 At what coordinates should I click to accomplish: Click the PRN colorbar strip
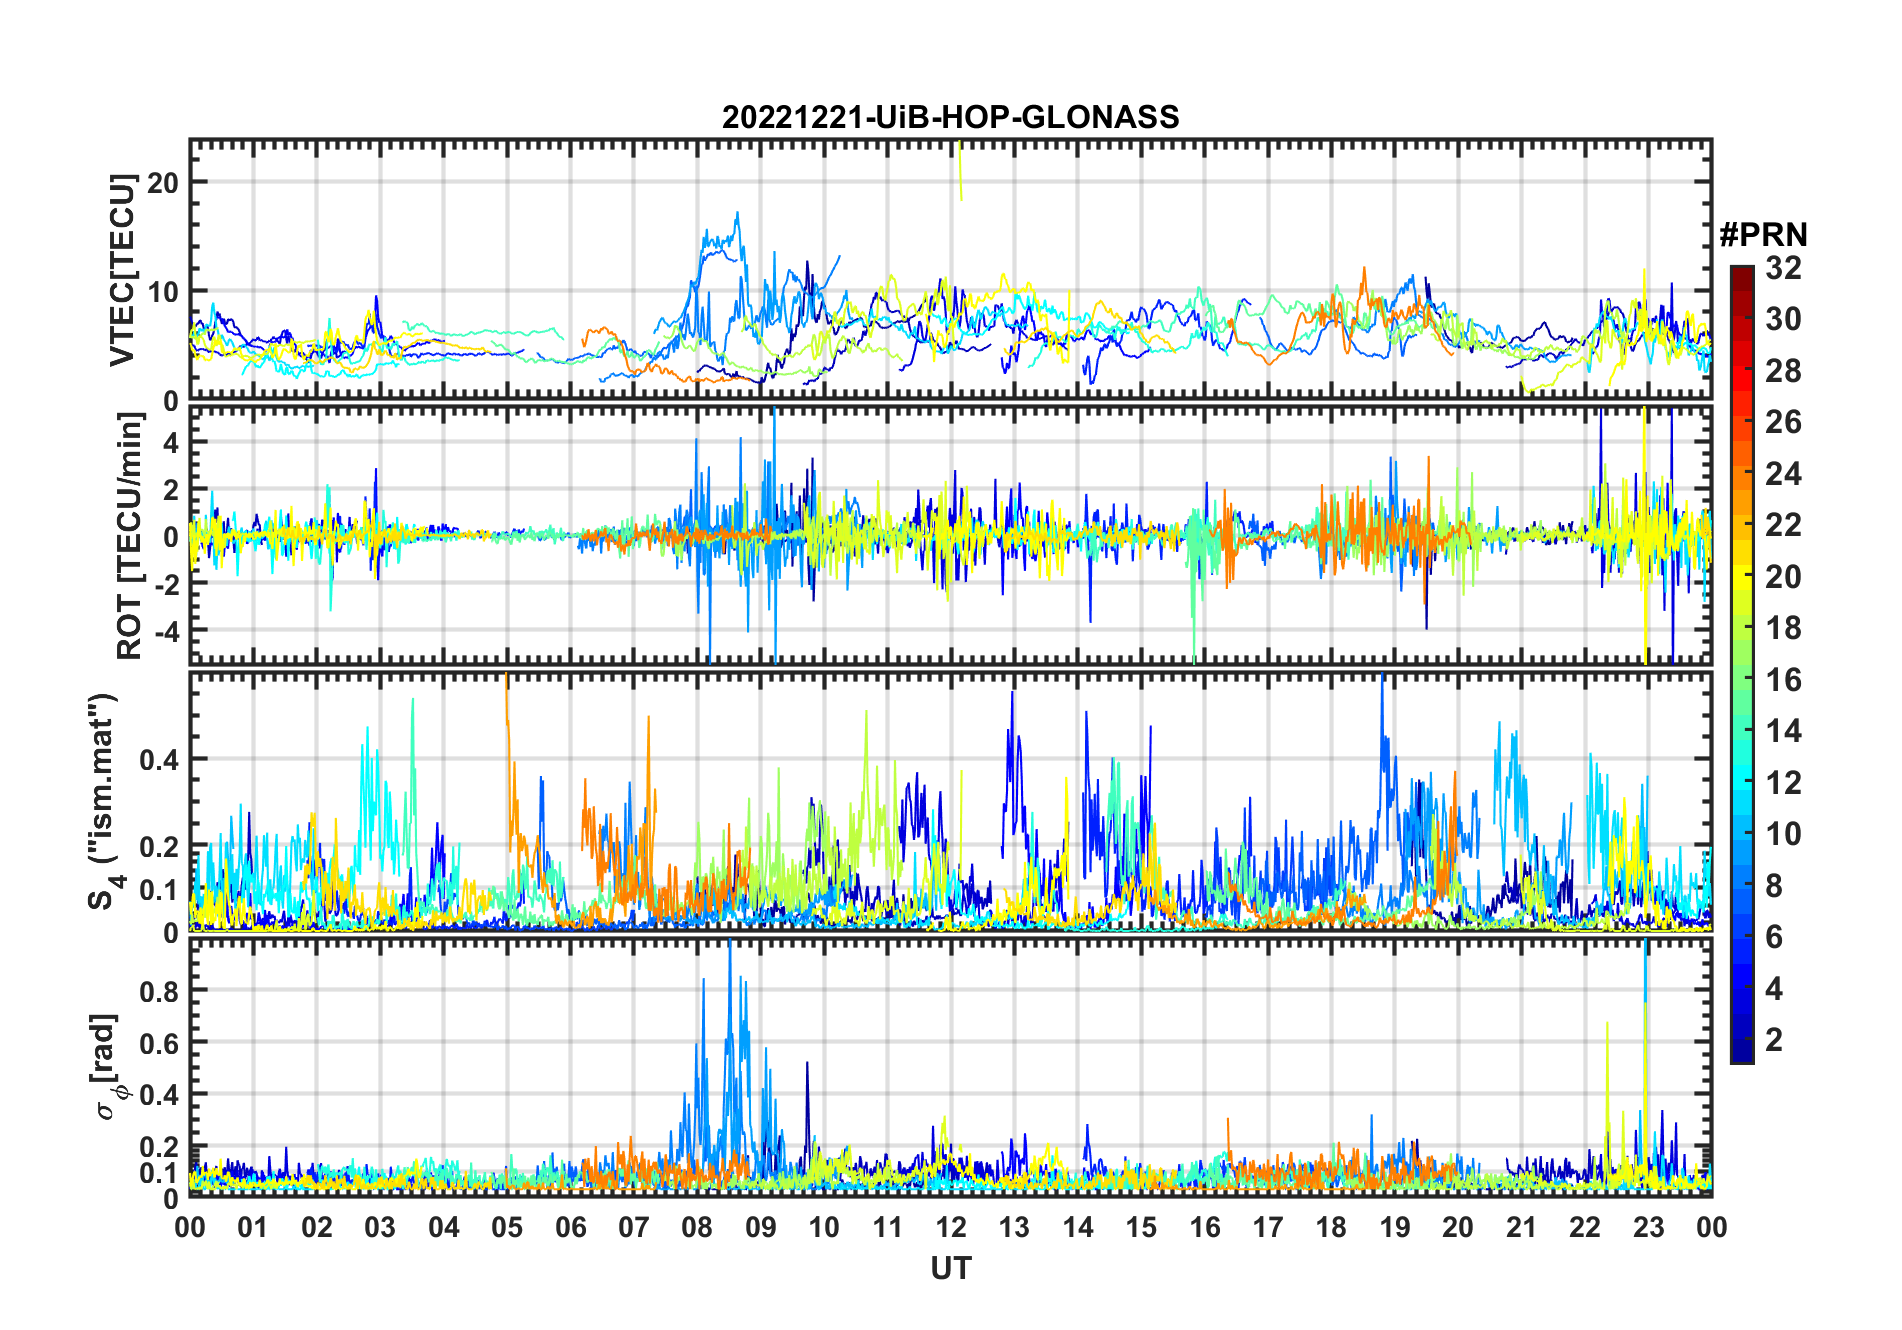point(1742,664)
